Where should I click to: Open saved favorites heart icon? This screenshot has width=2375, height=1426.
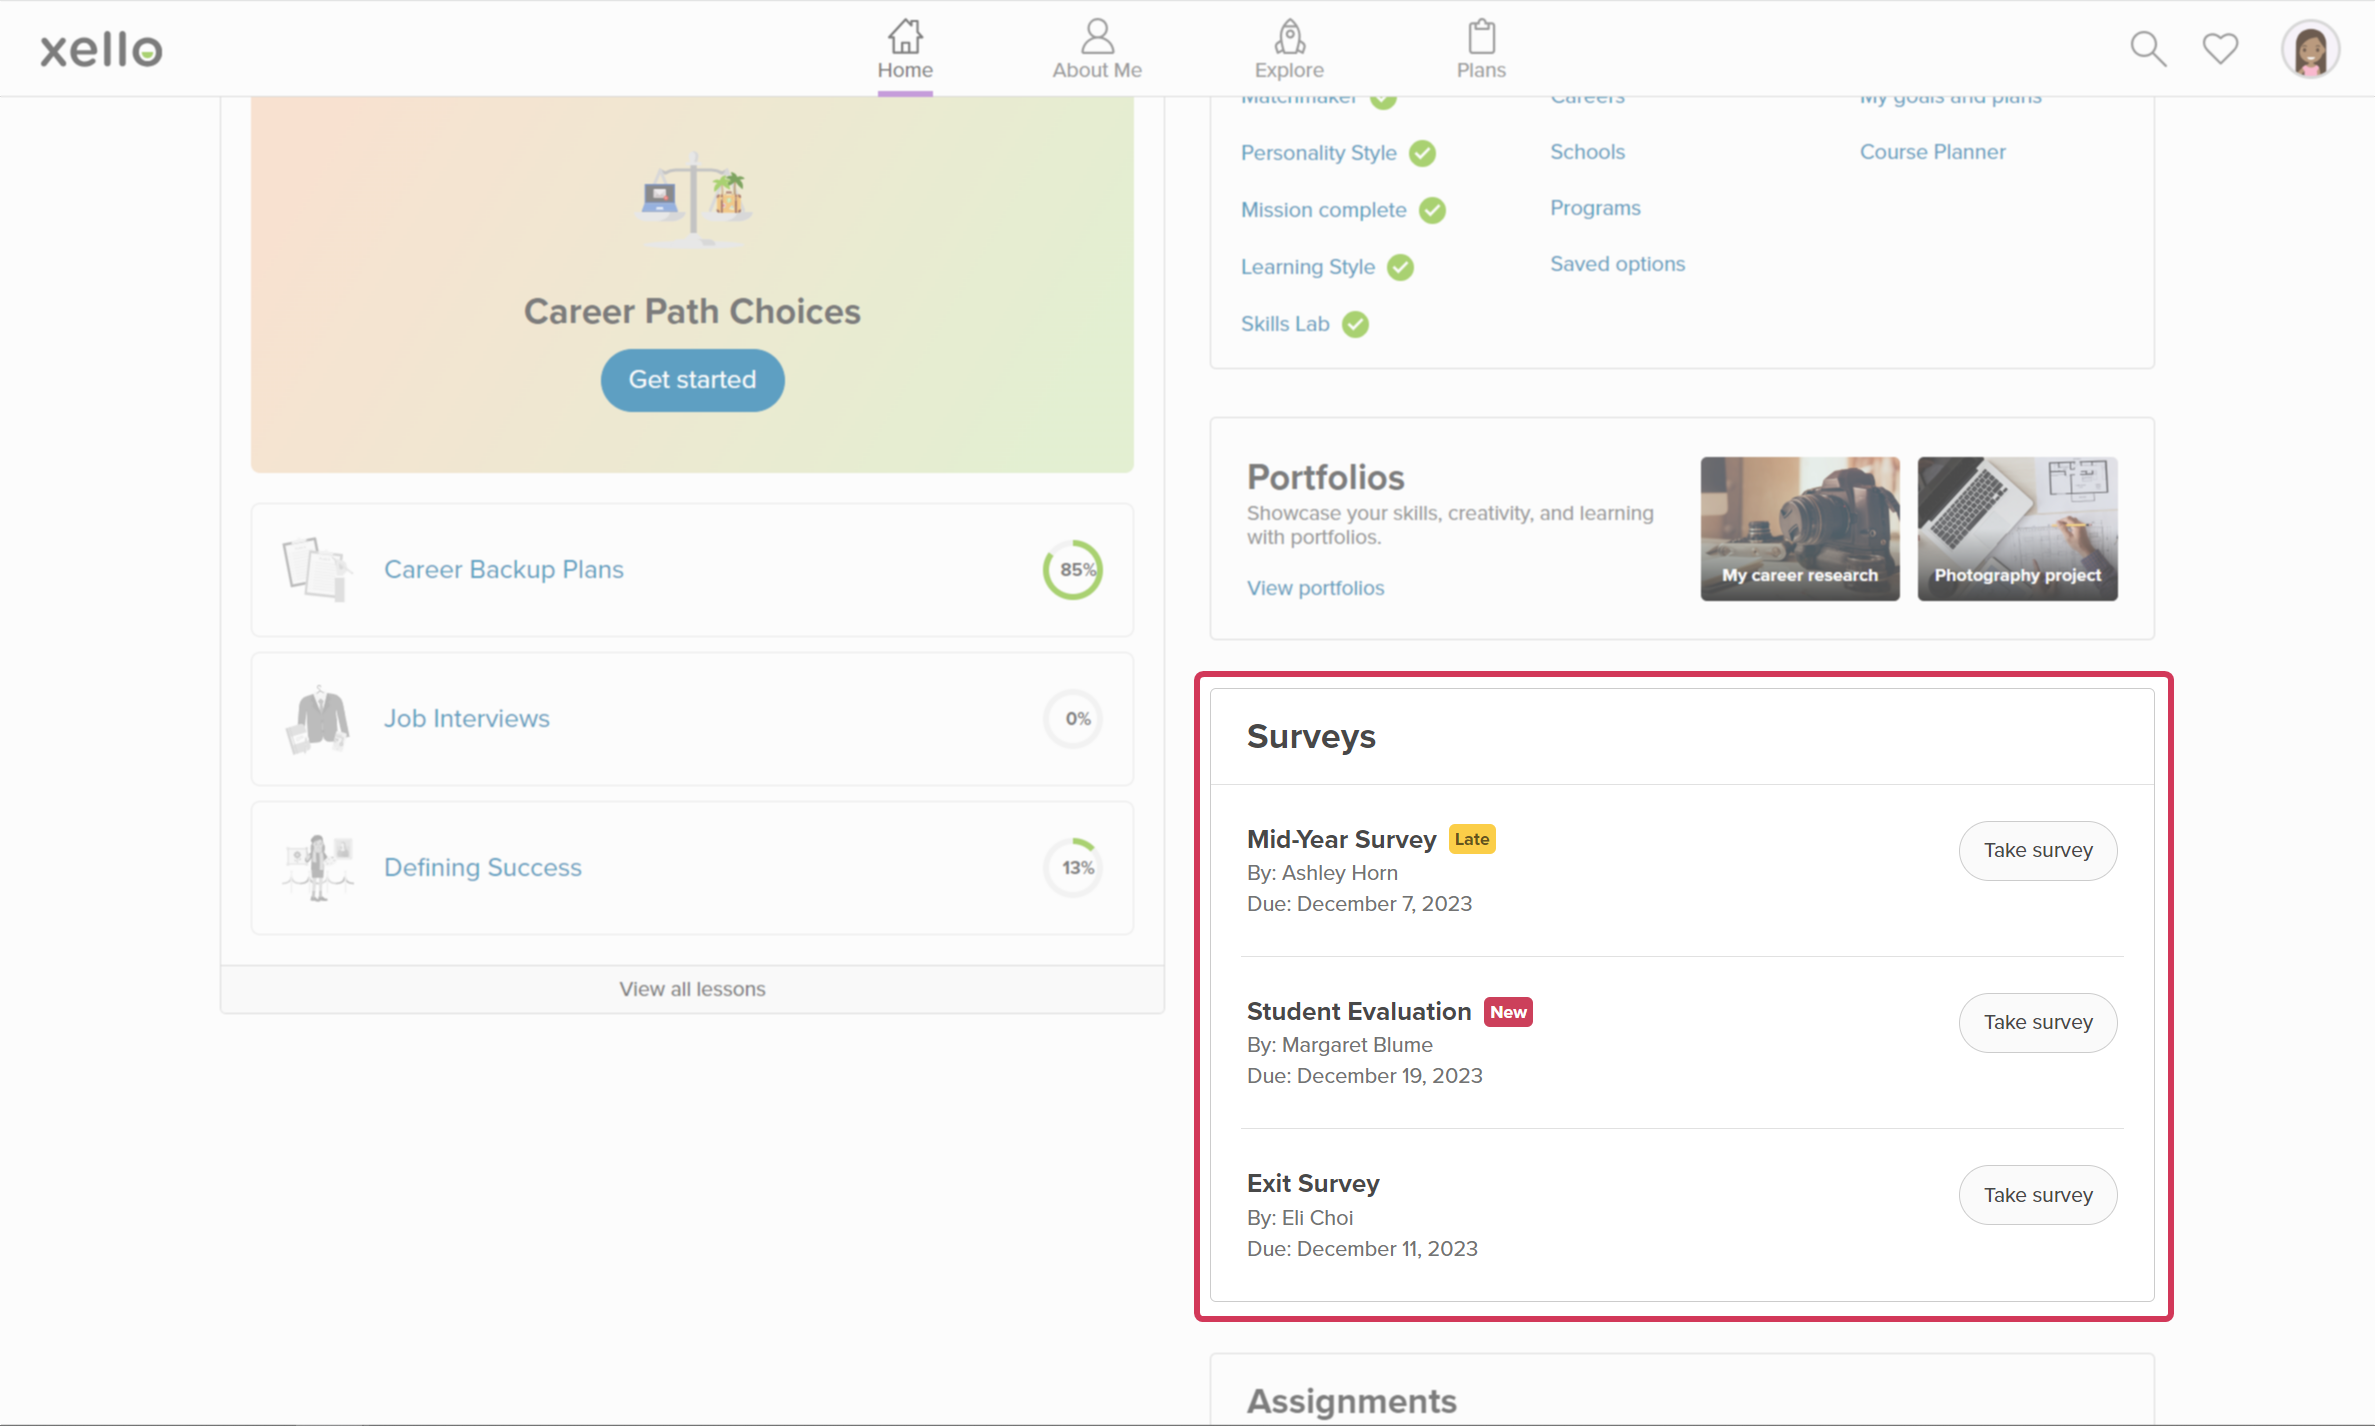tap(2220, 49)
